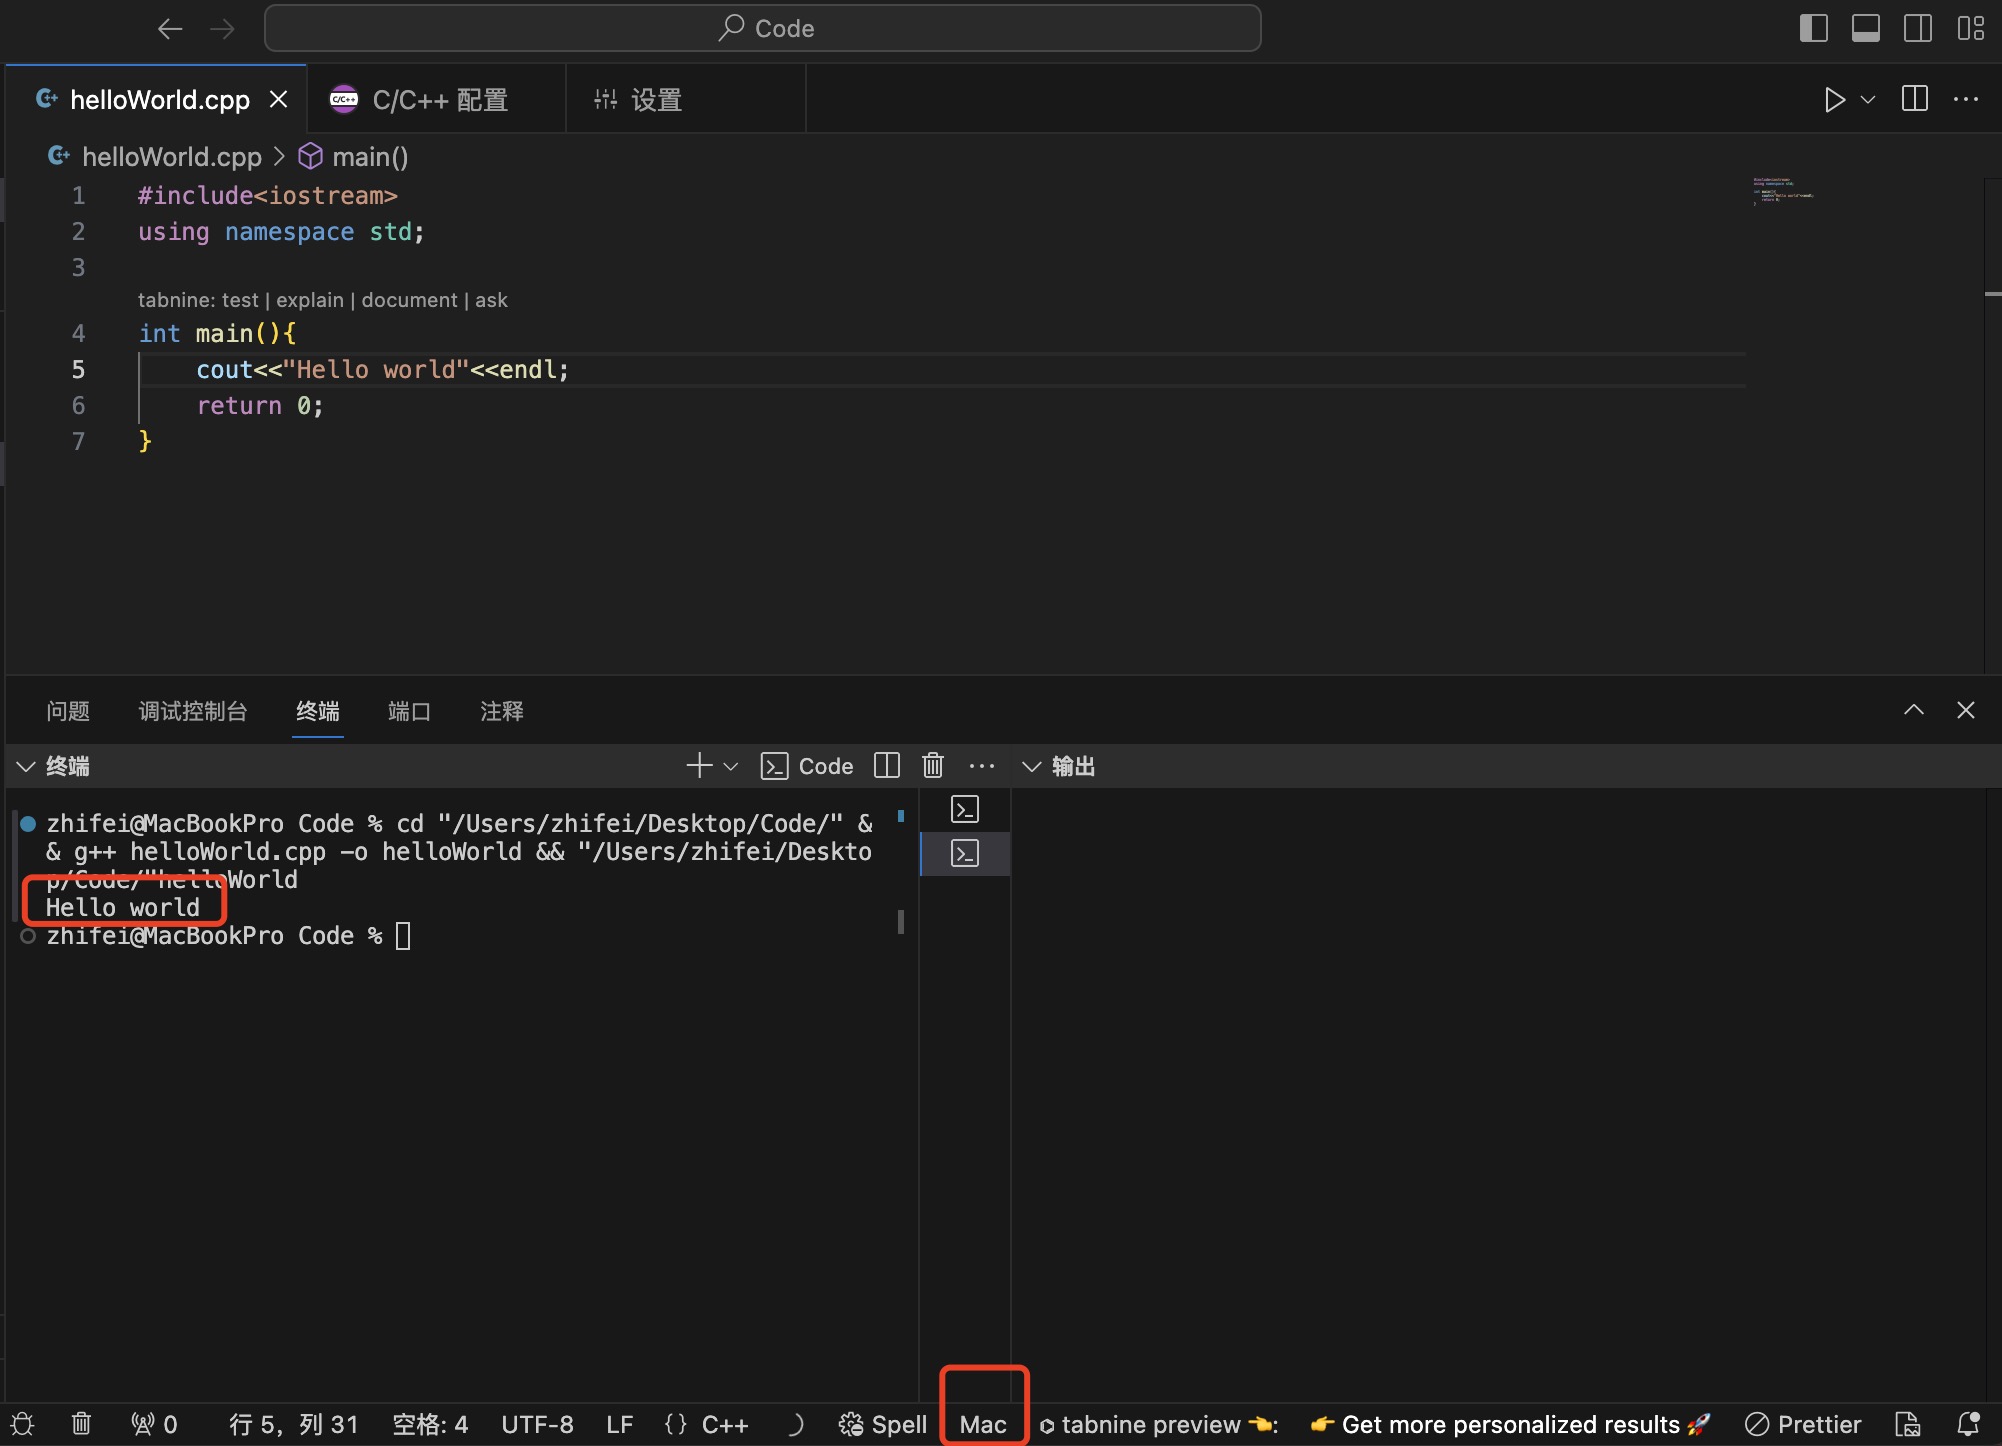Maximize the panel with the chevron button

1913,710
